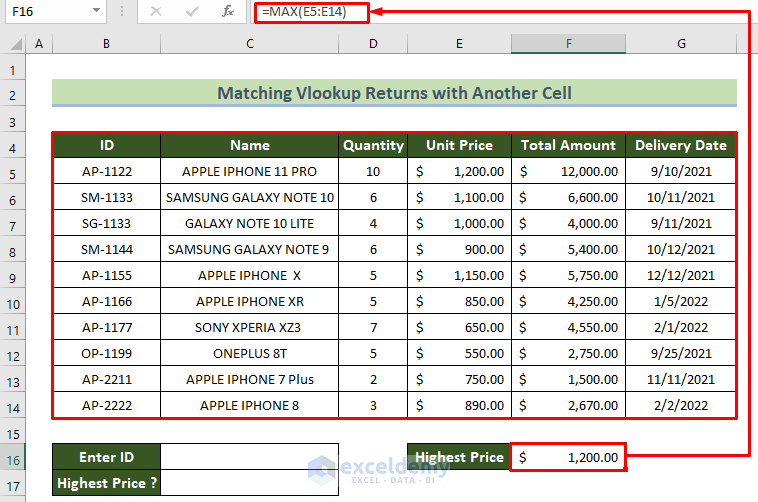Click the ID header cell
The image size is (758, 502).
click(106, 145)
